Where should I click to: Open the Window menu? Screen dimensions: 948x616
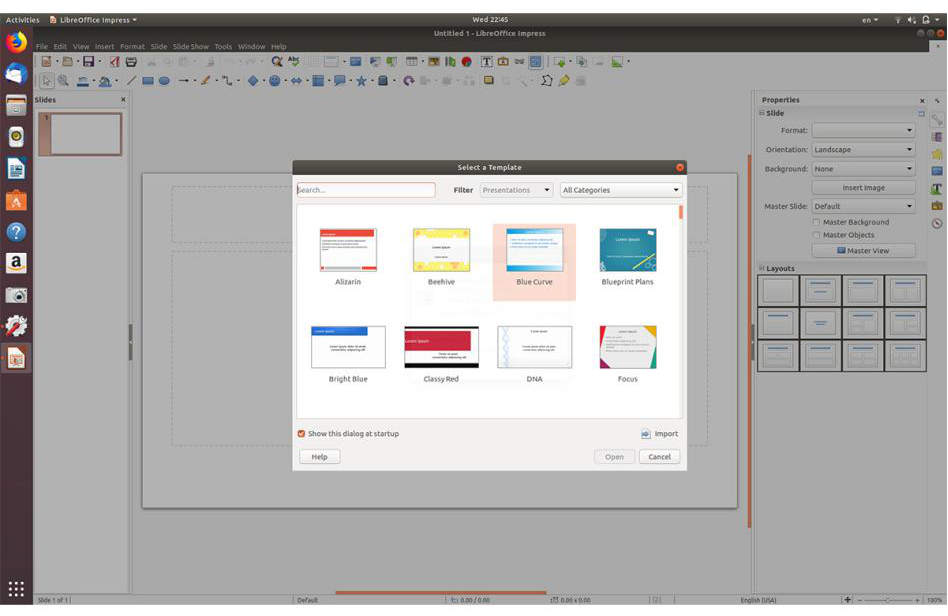252,47
